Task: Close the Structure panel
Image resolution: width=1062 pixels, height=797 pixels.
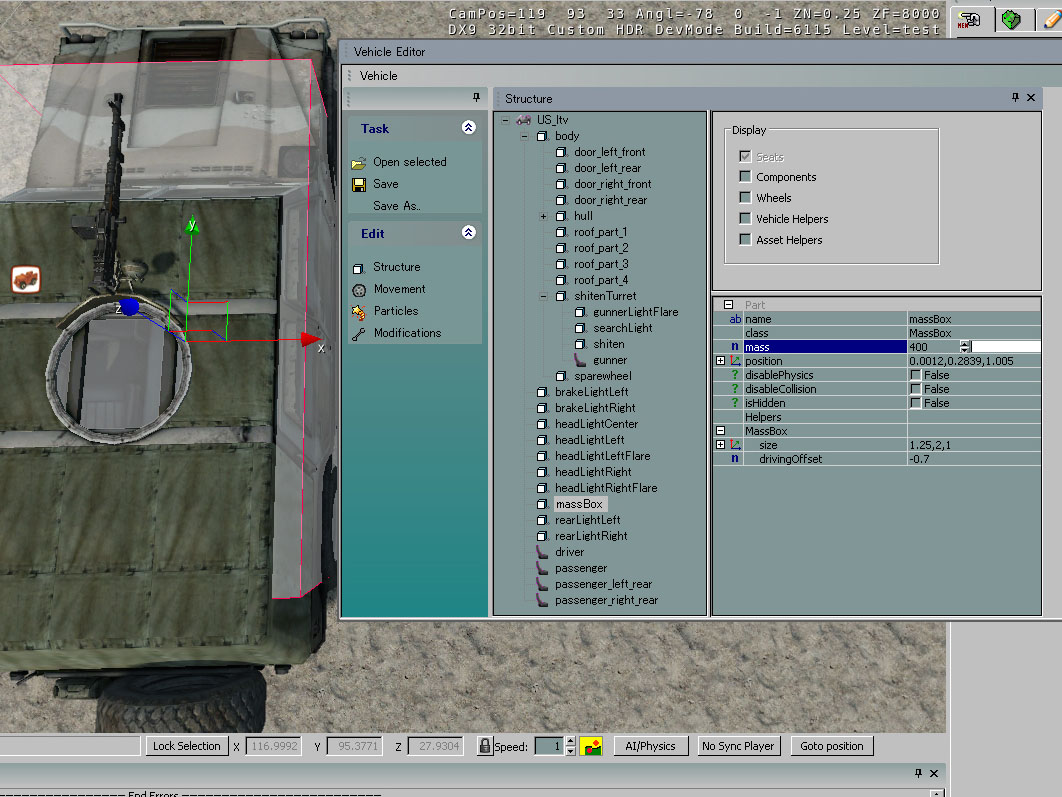Action: [x=1031, y=98]
